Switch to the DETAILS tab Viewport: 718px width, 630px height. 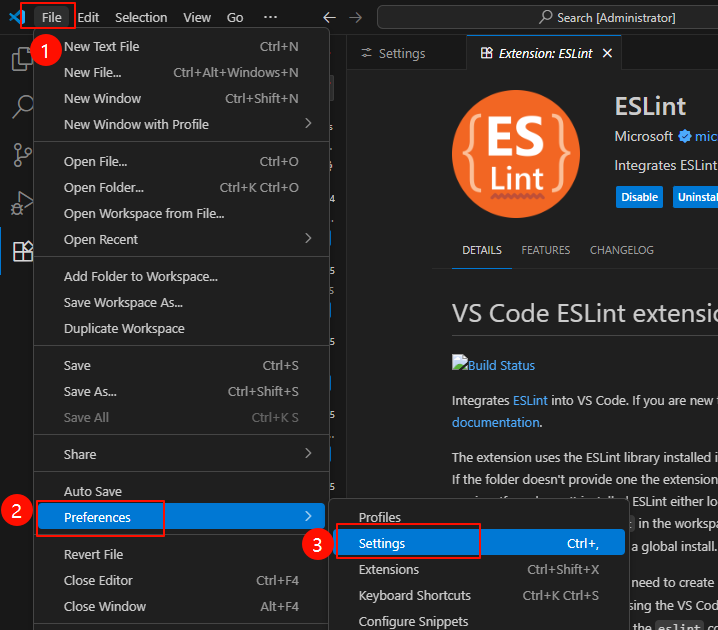[x=482, y=250]
